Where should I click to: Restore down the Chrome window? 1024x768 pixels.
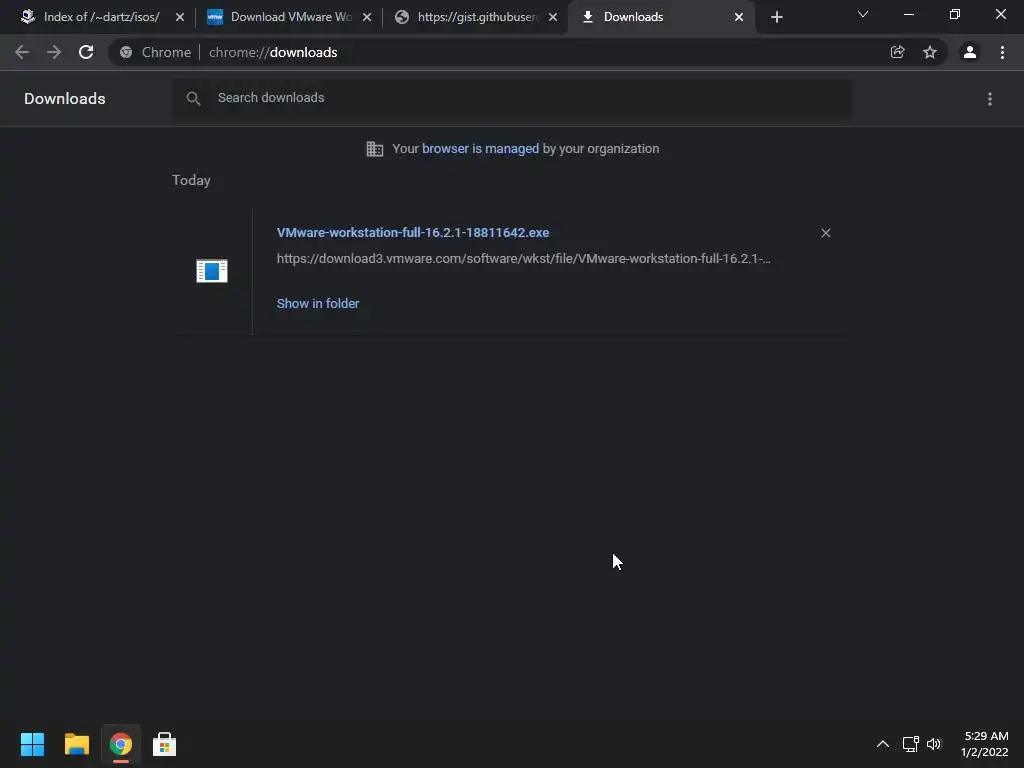point(955,14)
